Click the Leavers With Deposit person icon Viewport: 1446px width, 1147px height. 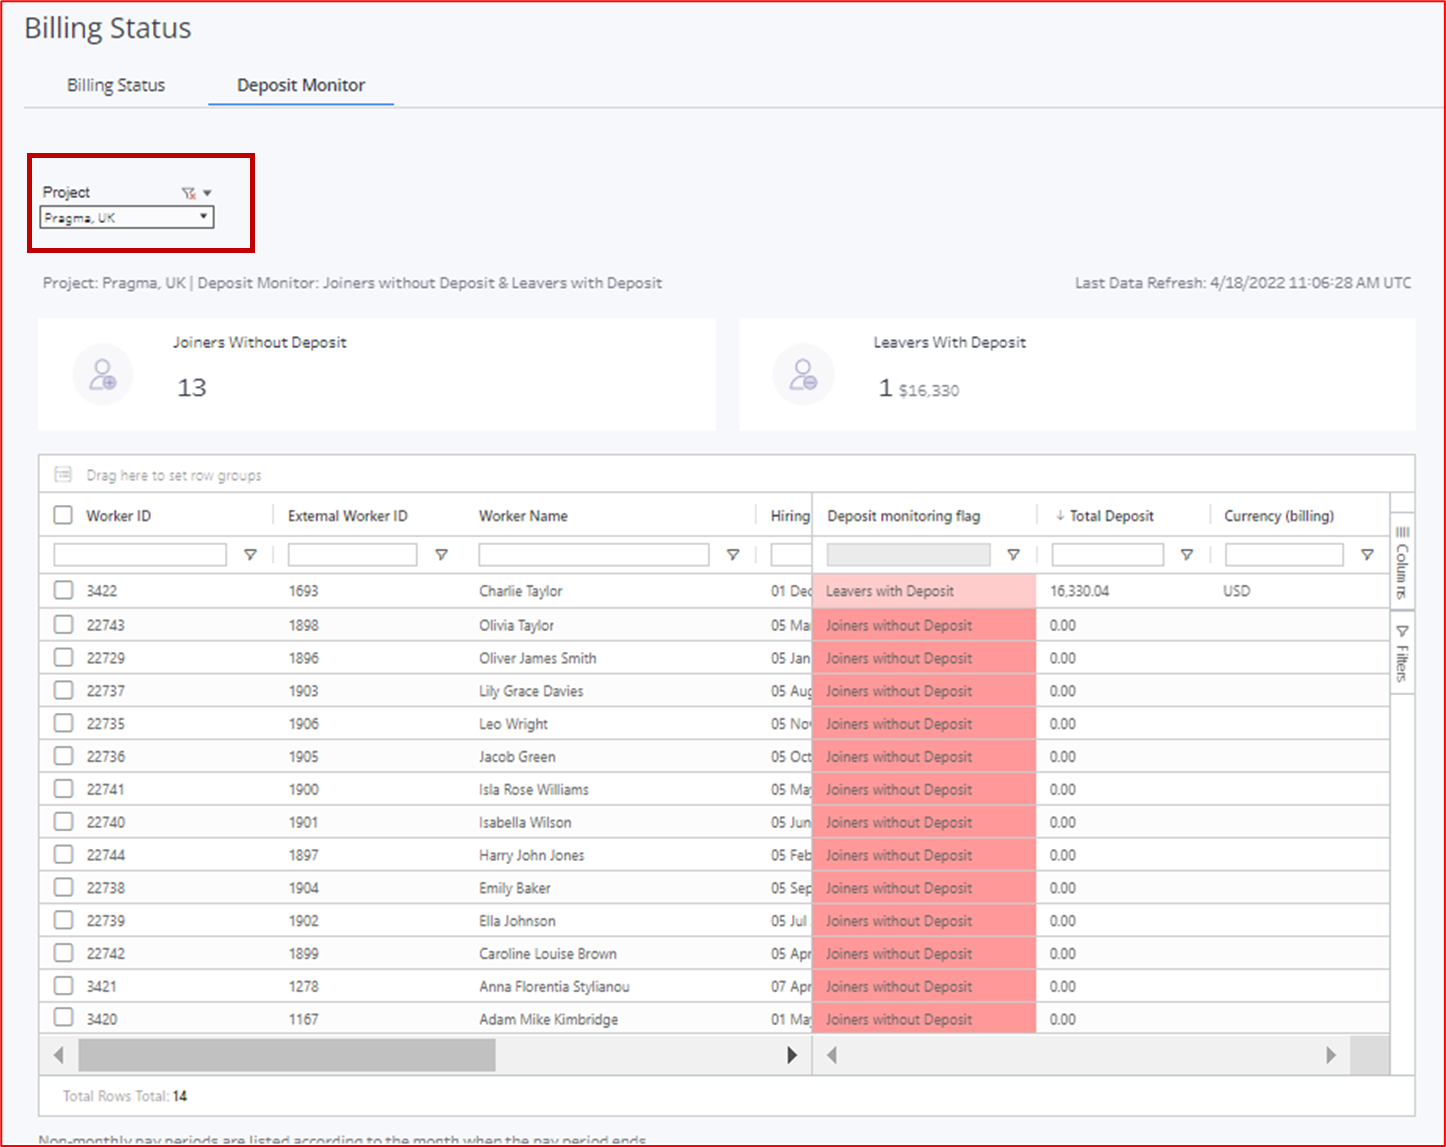pos(804,374)
